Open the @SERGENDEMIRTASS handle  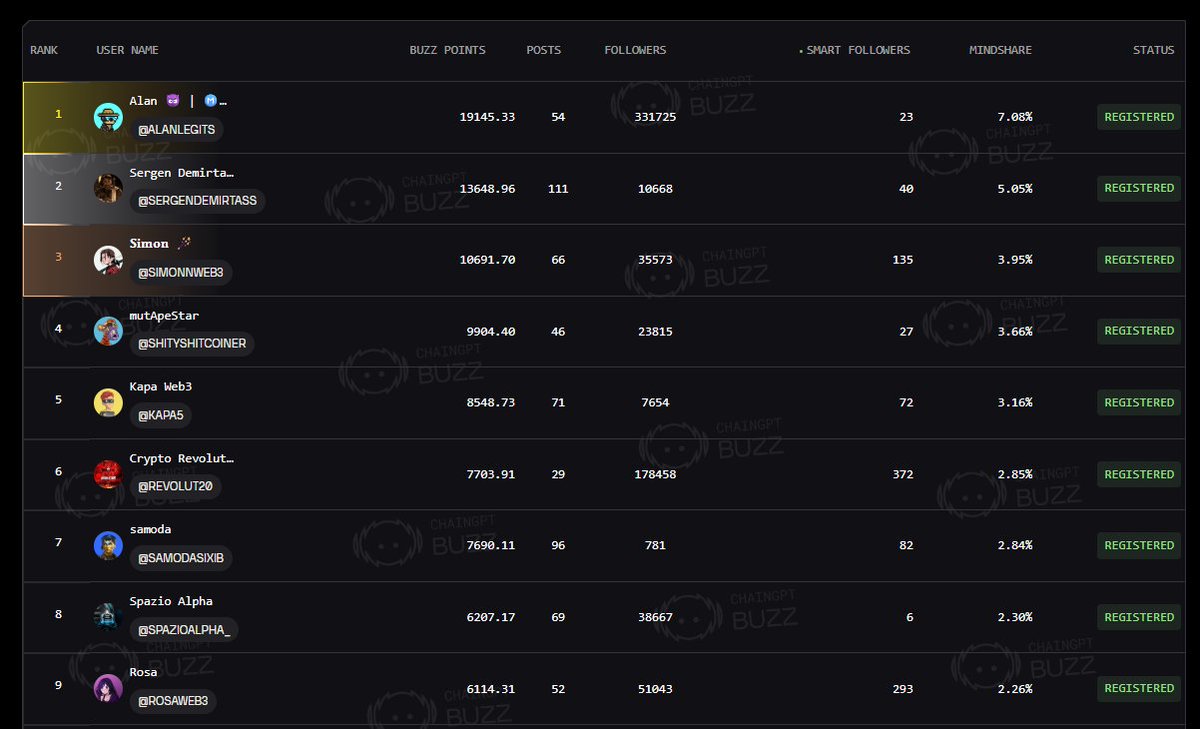[197, 201]
